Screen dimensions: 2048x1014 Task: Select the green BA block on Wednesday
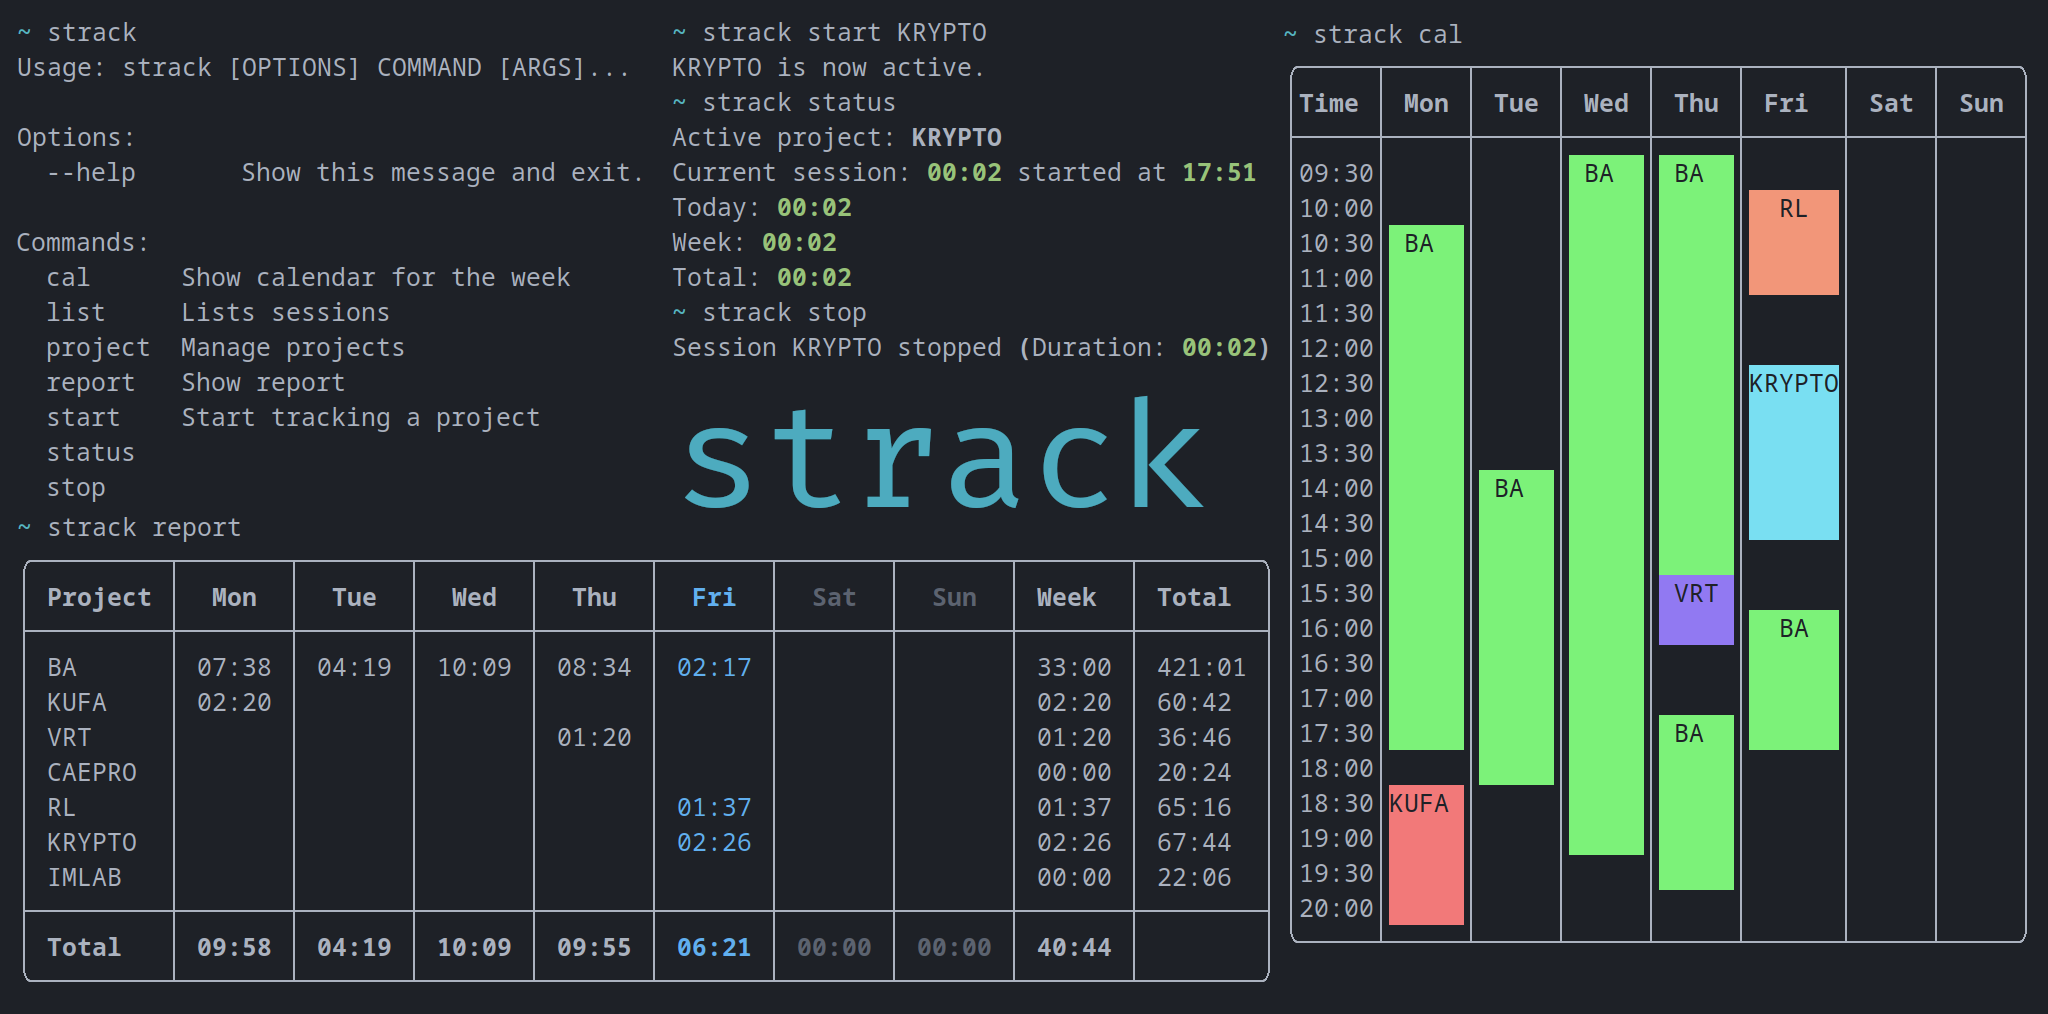(x=1606, y=505)
